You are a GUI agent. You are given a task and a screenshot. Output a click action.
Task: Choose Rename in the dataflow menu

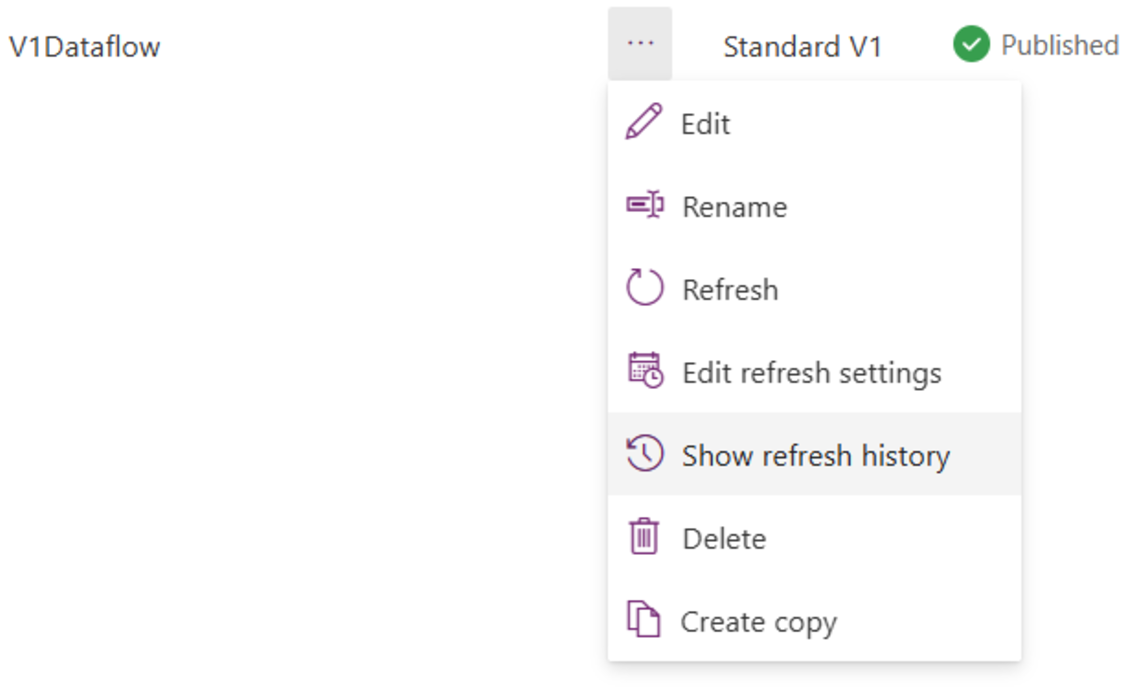[x=734, y=207]
